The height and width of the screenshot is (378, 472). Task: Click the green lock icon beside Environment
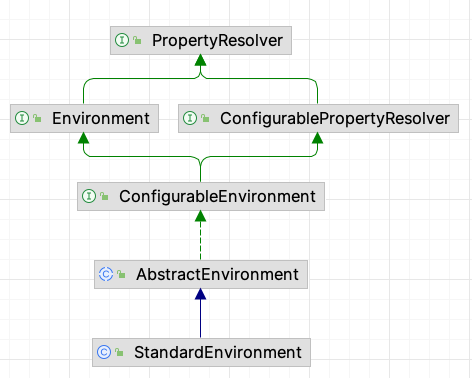pos(37,118)
